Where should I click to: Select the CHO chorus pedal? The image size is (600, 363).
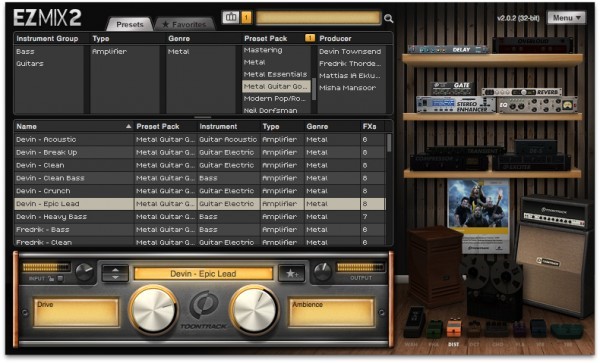(497, 329)
